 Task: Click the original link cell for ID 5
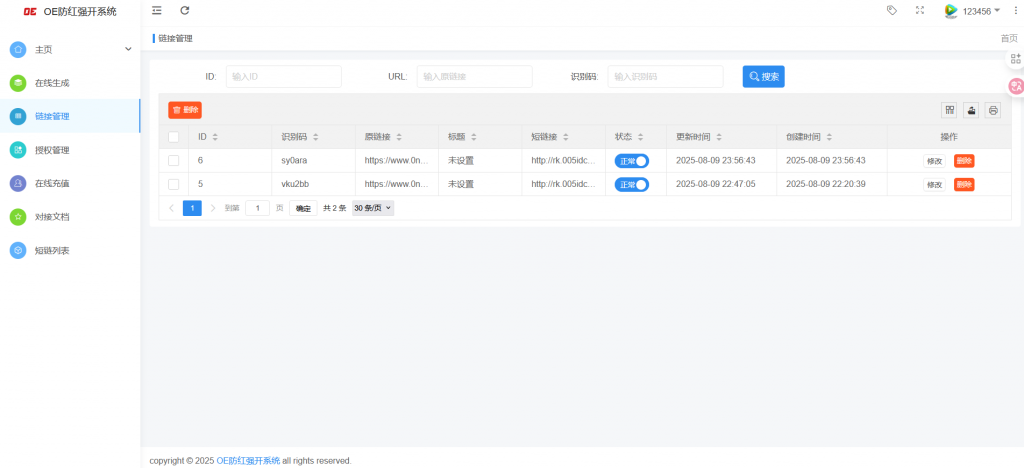tap(396, 184)
